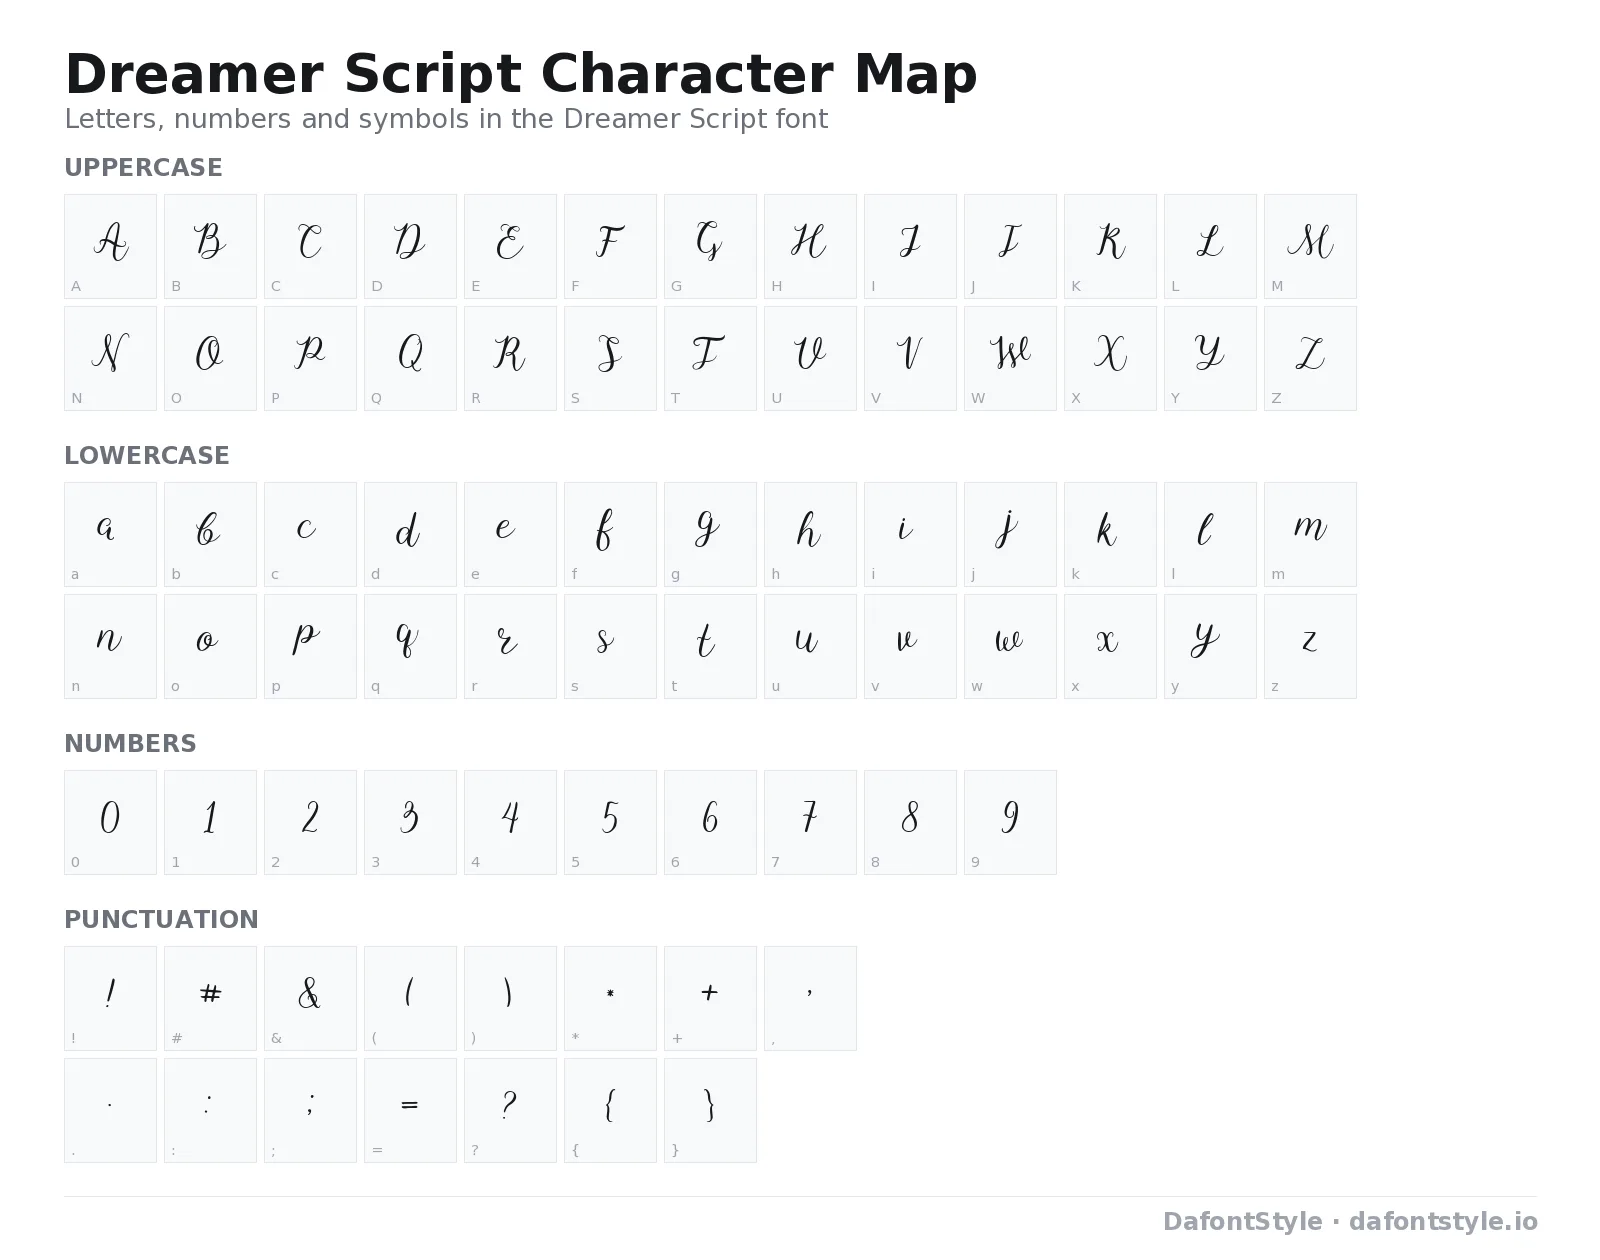Select the number 0 glyph card
Screen dimensions: 1600x1260
110,822
